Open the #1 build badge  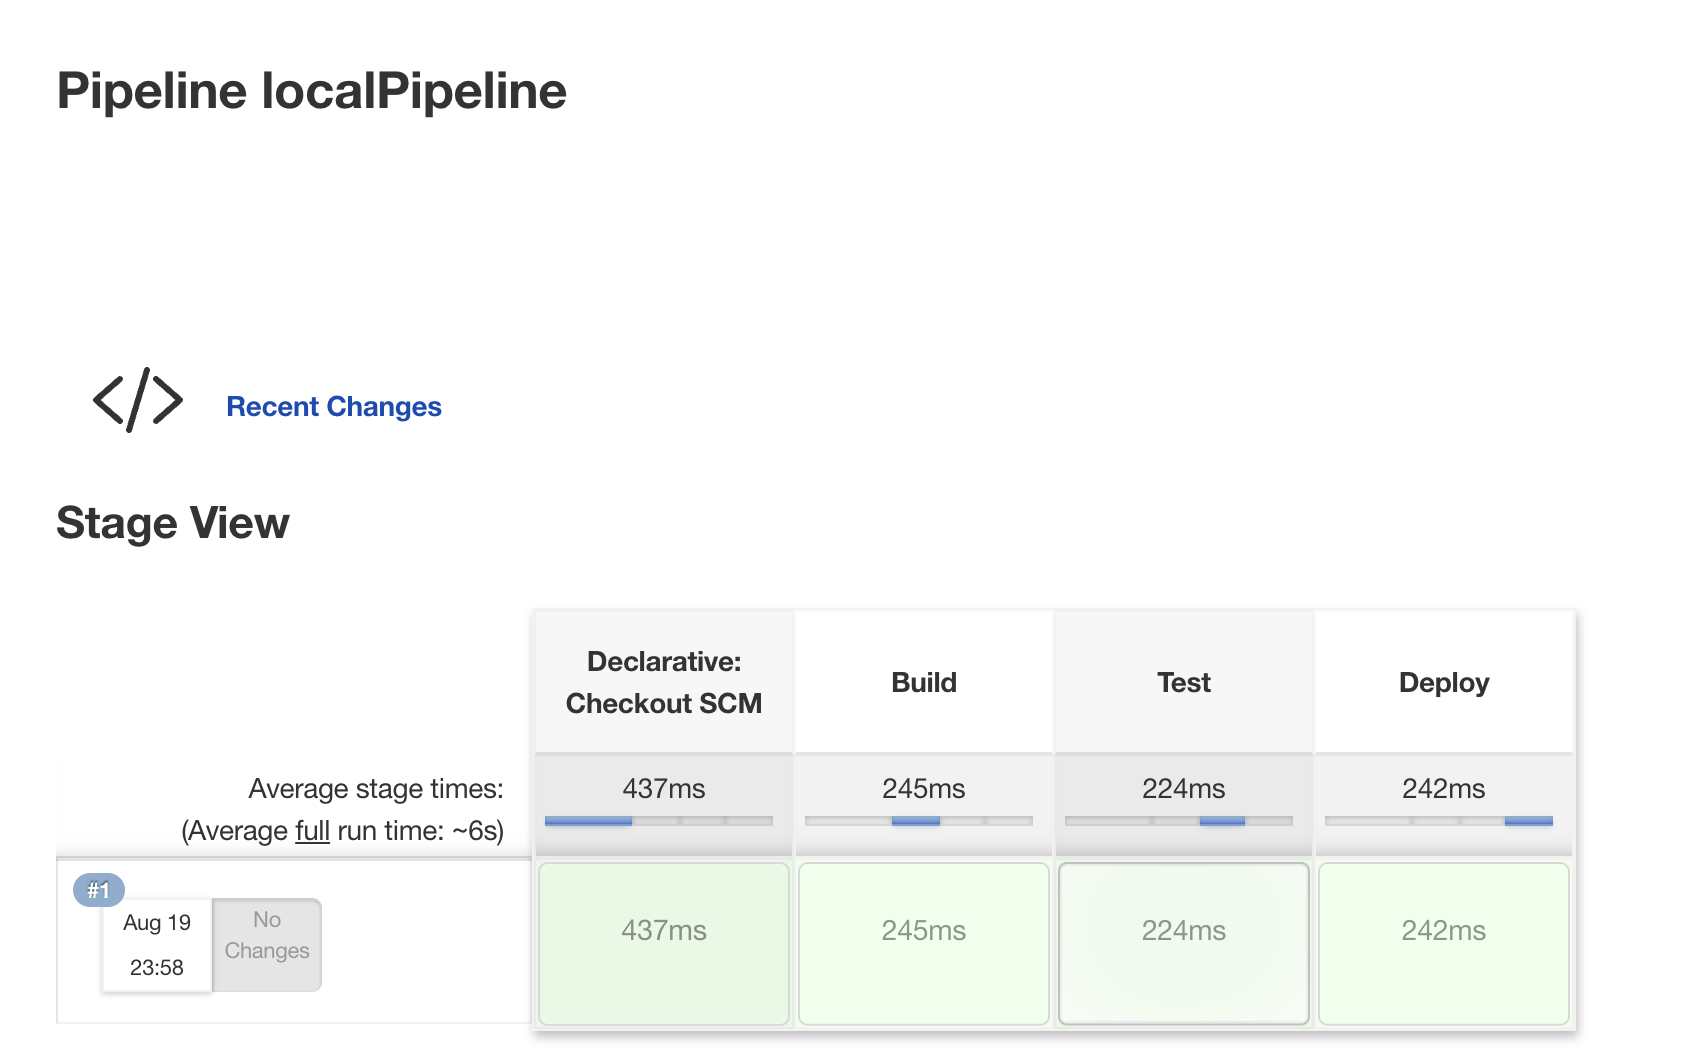(98, 890)
